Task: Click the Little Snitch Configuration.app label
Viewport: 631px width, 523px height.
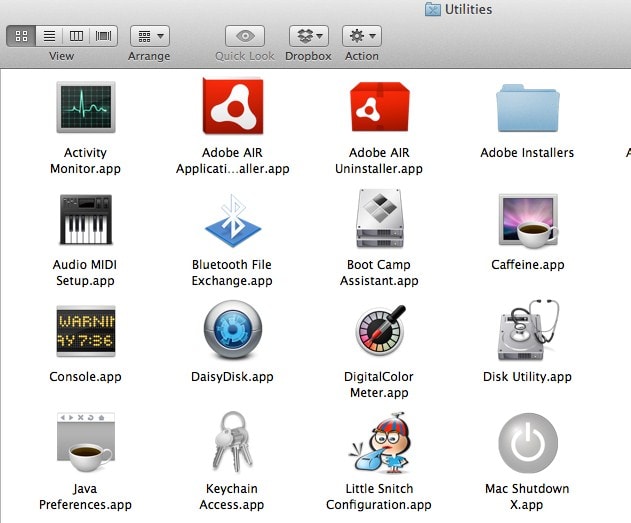Action: pyautogui.click(x=379, y=496)
